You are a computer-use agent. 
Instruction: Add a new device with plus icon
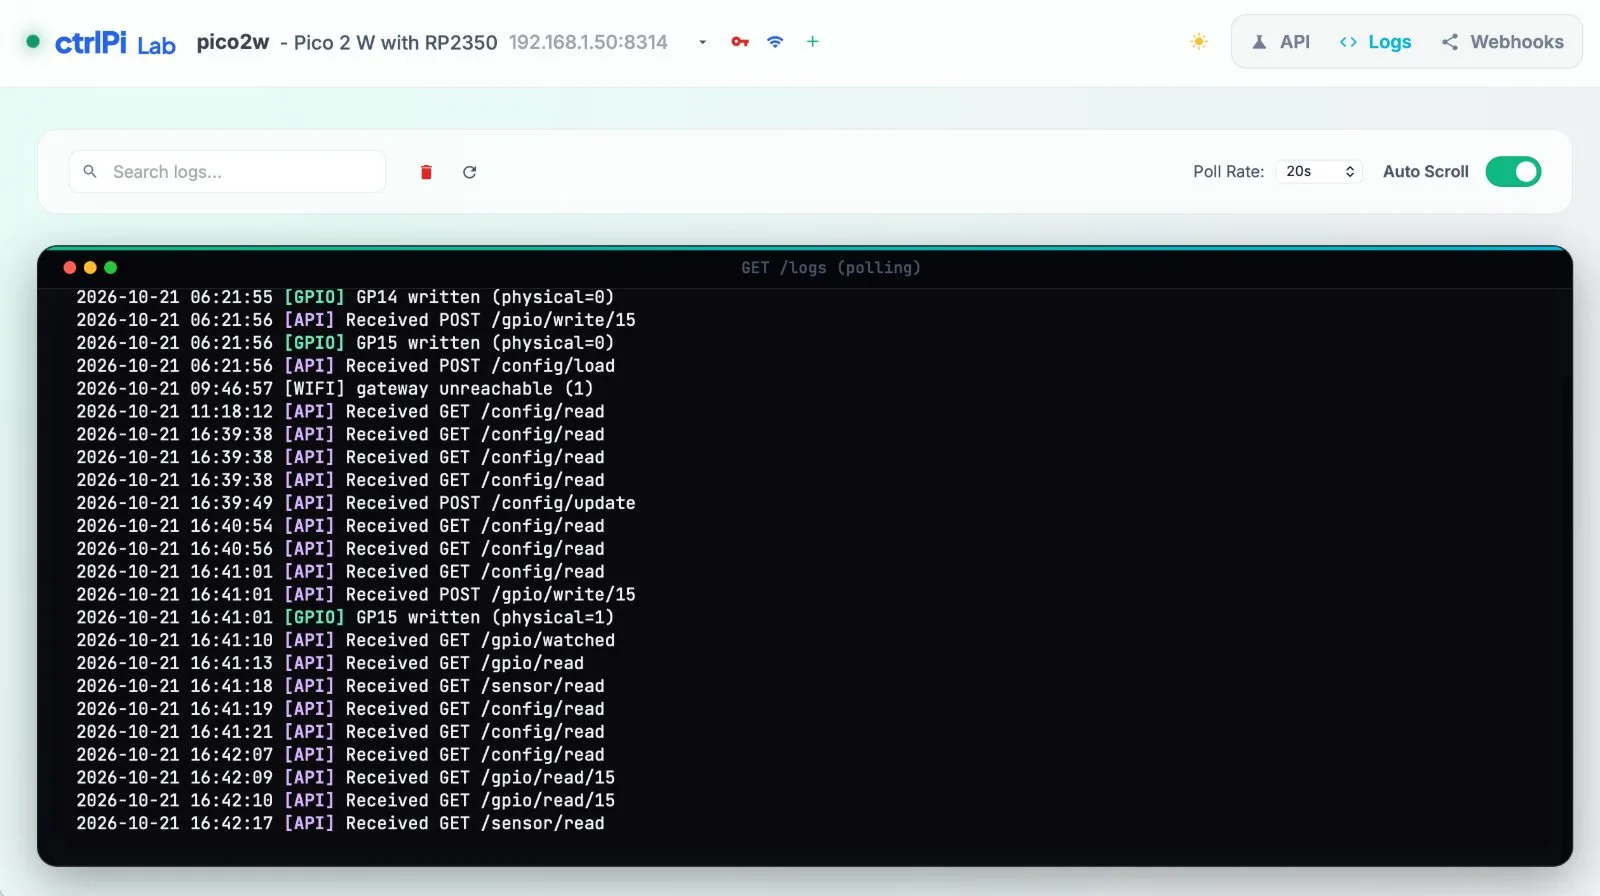tap(812, 42)
